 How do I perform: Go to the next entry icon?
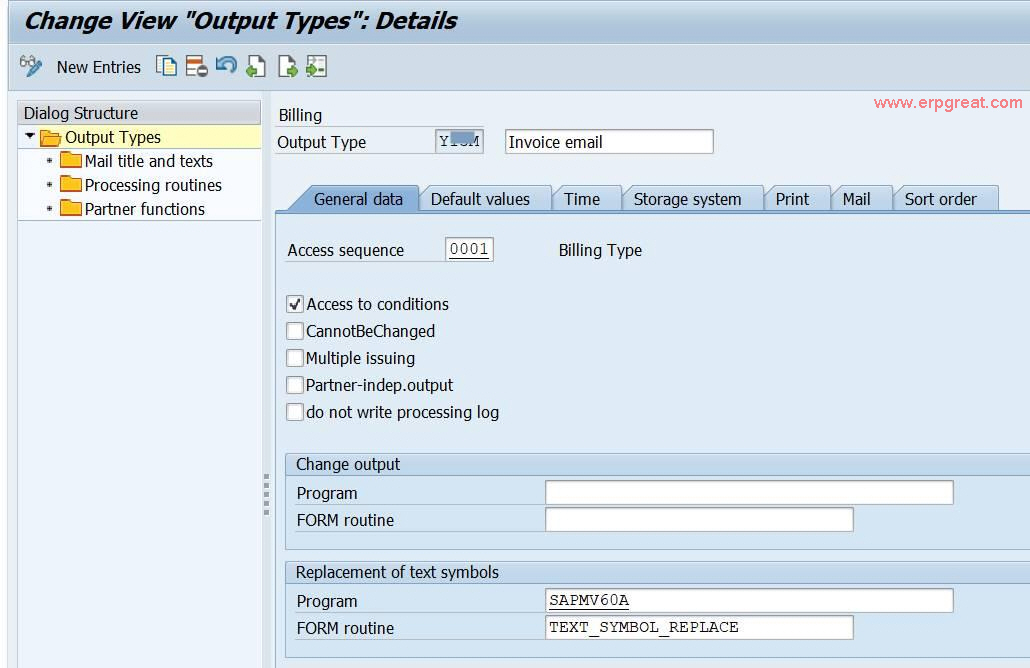click(x=287, y=66)
